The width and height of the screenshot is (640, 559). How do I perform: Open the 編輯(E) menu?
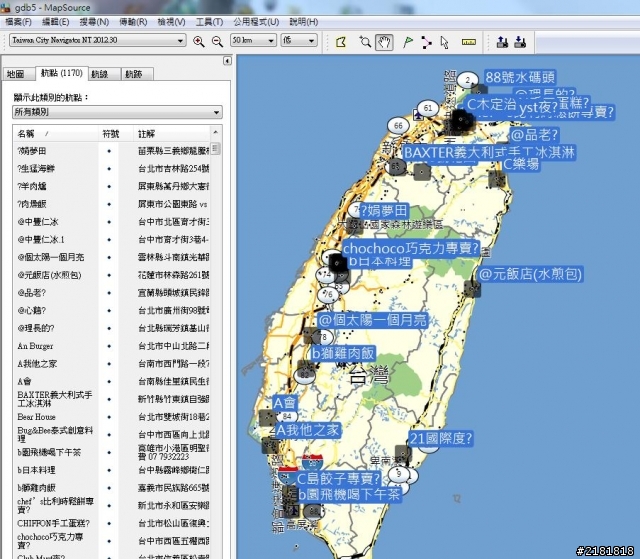(x=56, y=22)
